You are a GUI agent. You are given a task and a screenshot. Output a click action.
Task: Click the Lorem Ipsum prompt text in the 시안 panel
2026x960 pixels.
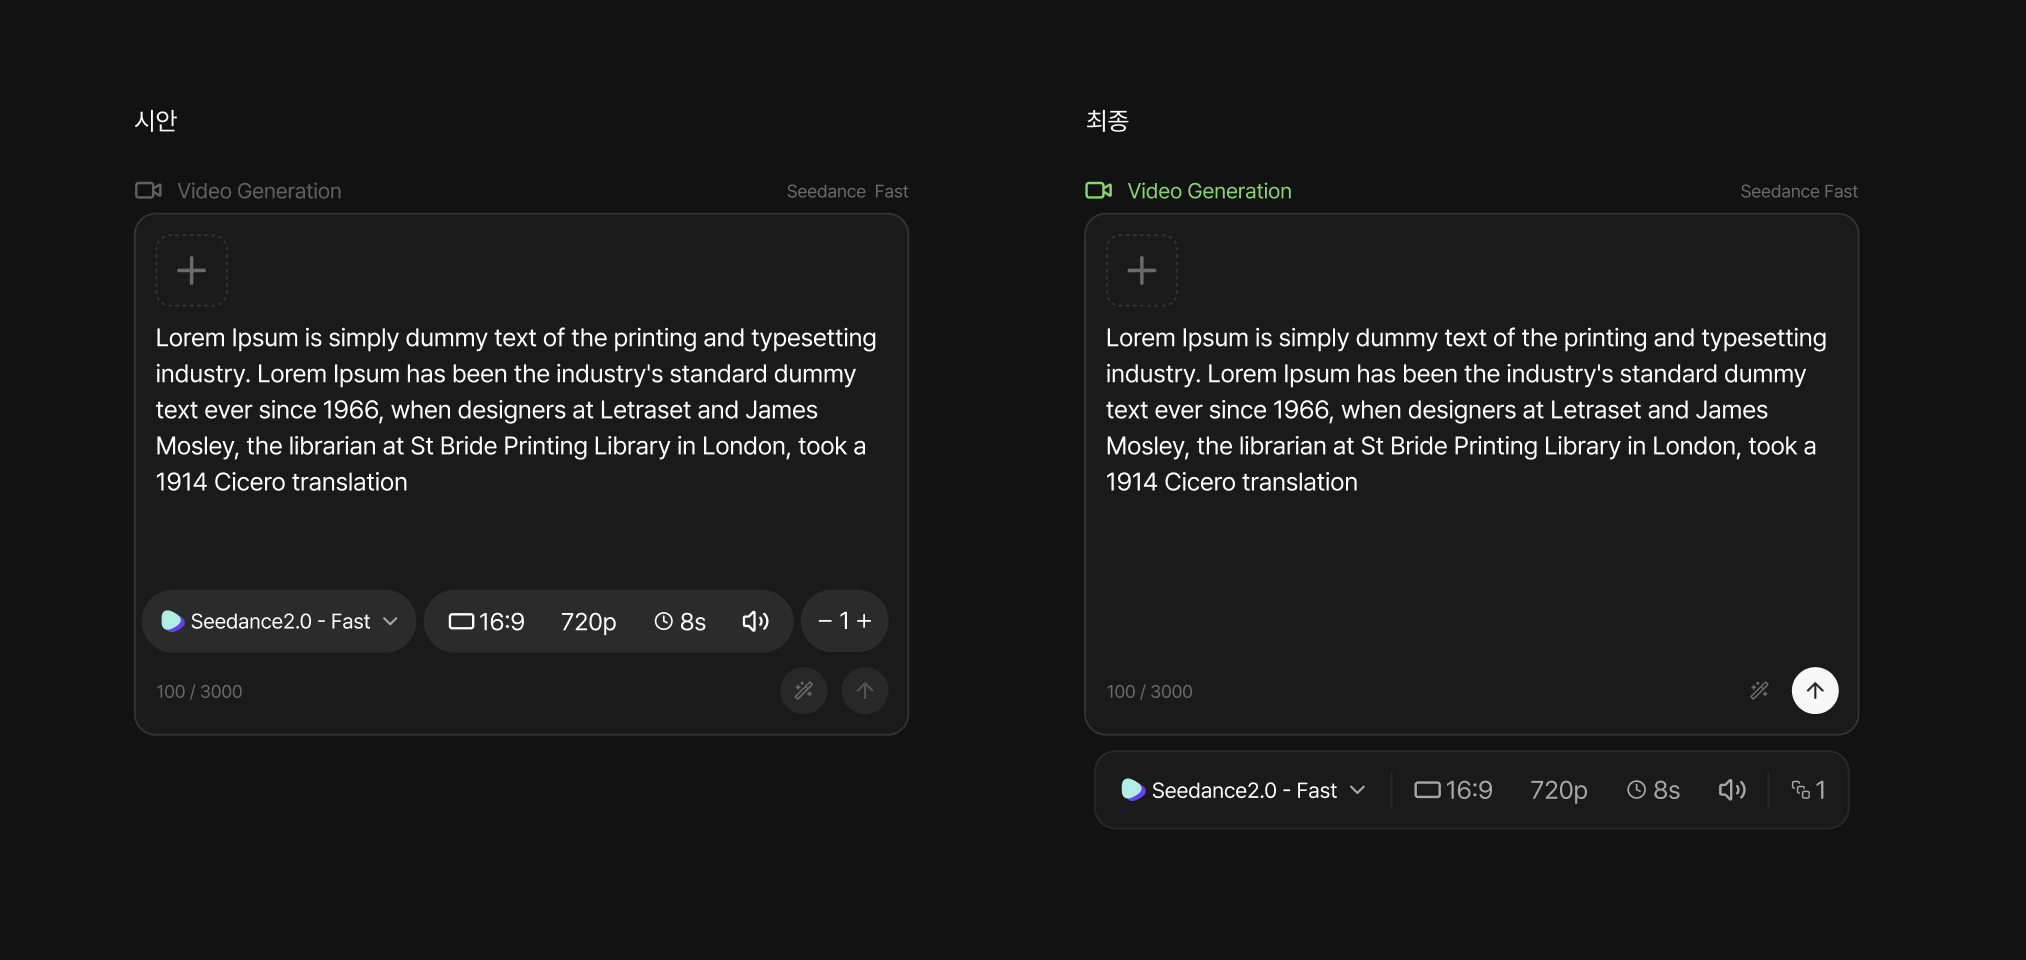pyautogui.click(x=516, y=410)
